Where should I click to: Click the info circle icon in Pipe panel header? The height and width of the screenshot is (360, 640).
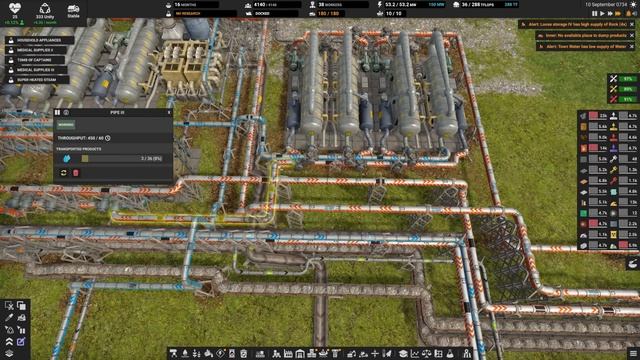pyautogui.click(x=66, y=112)
